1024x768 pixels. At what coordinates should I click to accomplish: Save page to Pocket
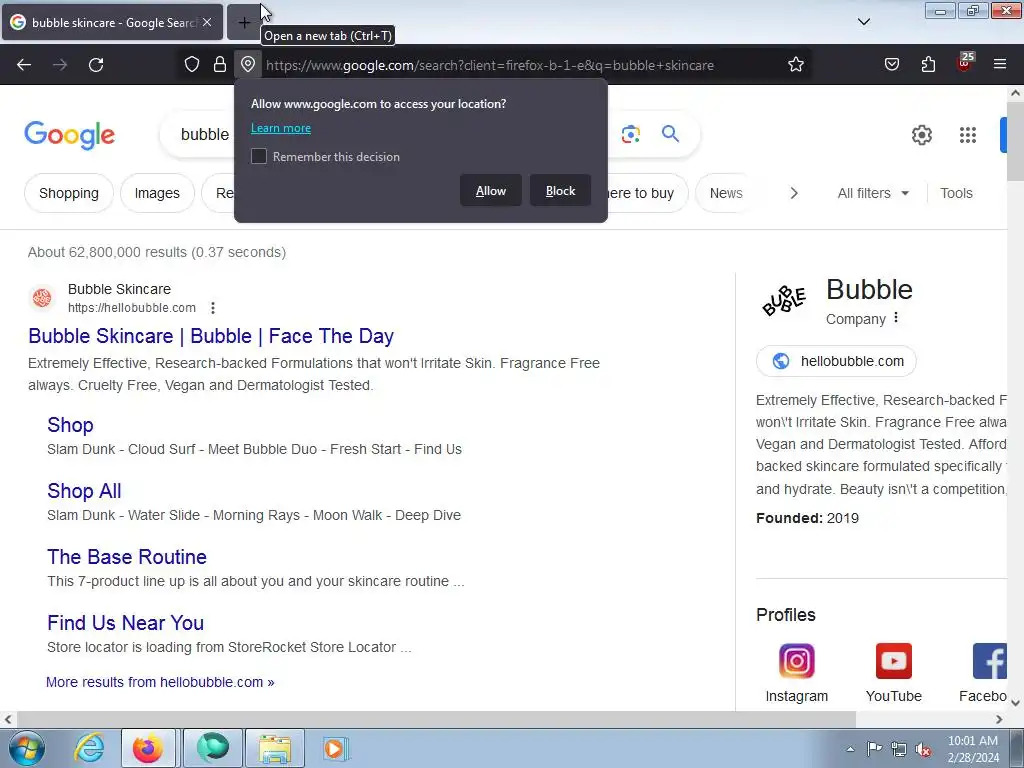click(891, 65)
